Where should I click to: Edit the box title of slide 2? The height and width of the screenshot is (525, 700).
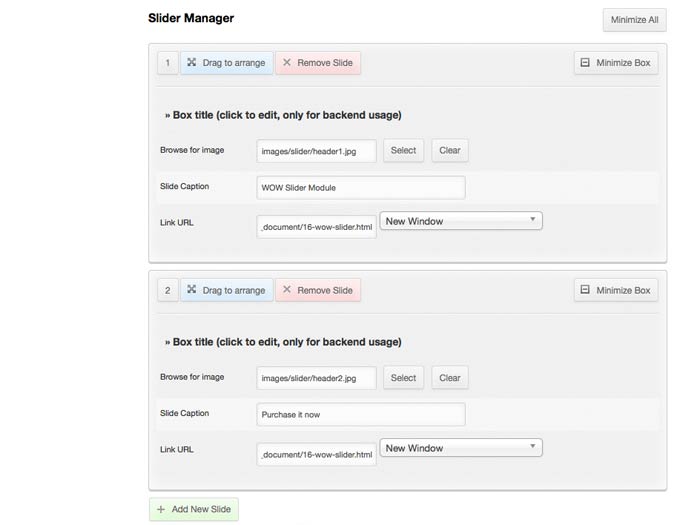(x=283, y=342)
